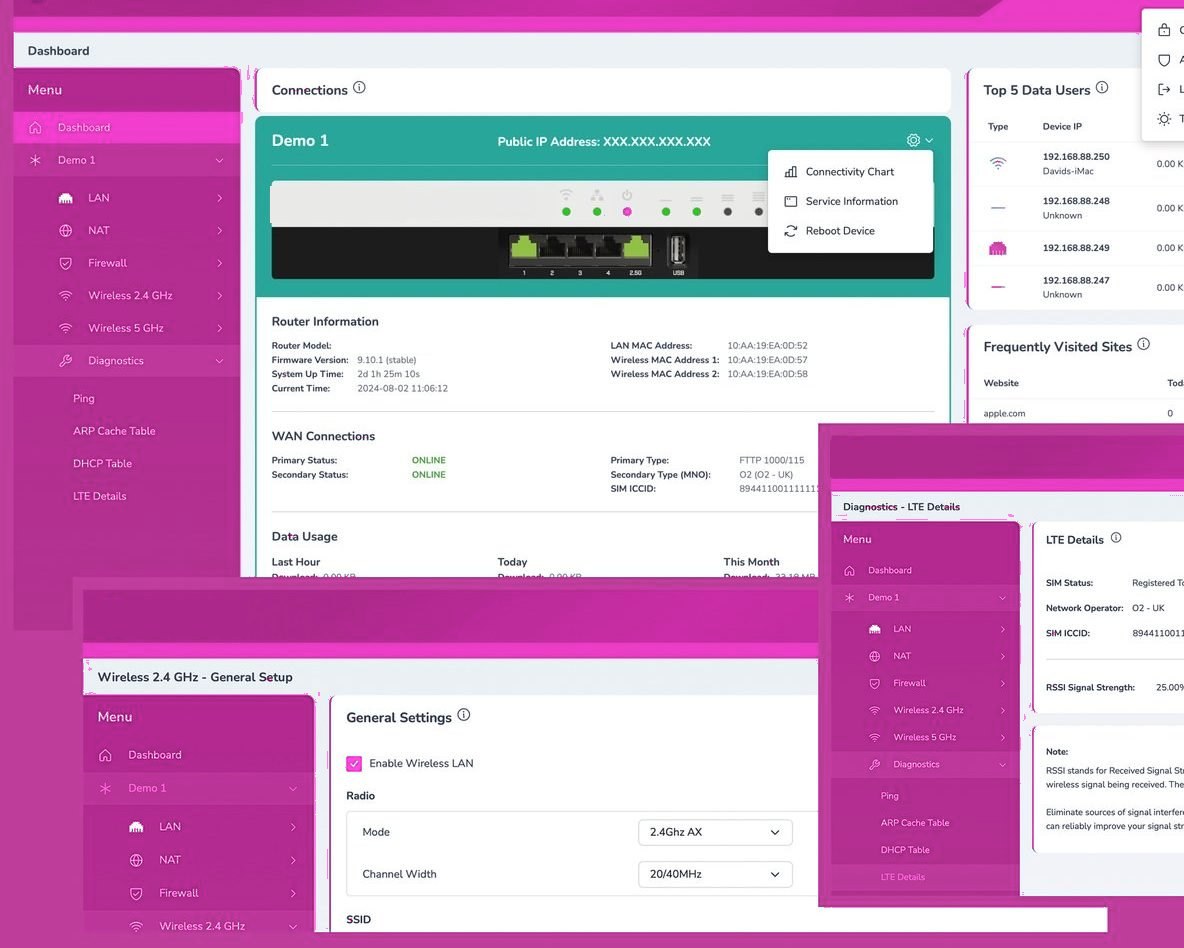Click the Diagnostics wrench icon in main menu
This screenshot has height=948, width=1184.
click(66, 360)
